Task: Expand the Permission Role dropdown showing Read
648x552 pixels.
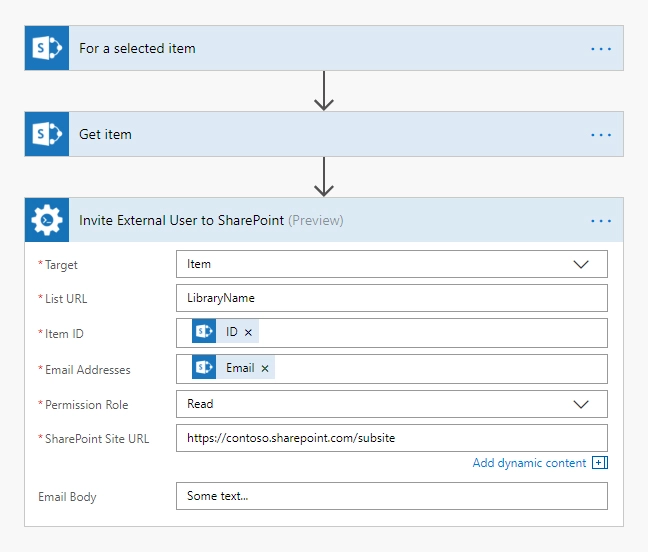Action: click(x=581, y=404)
